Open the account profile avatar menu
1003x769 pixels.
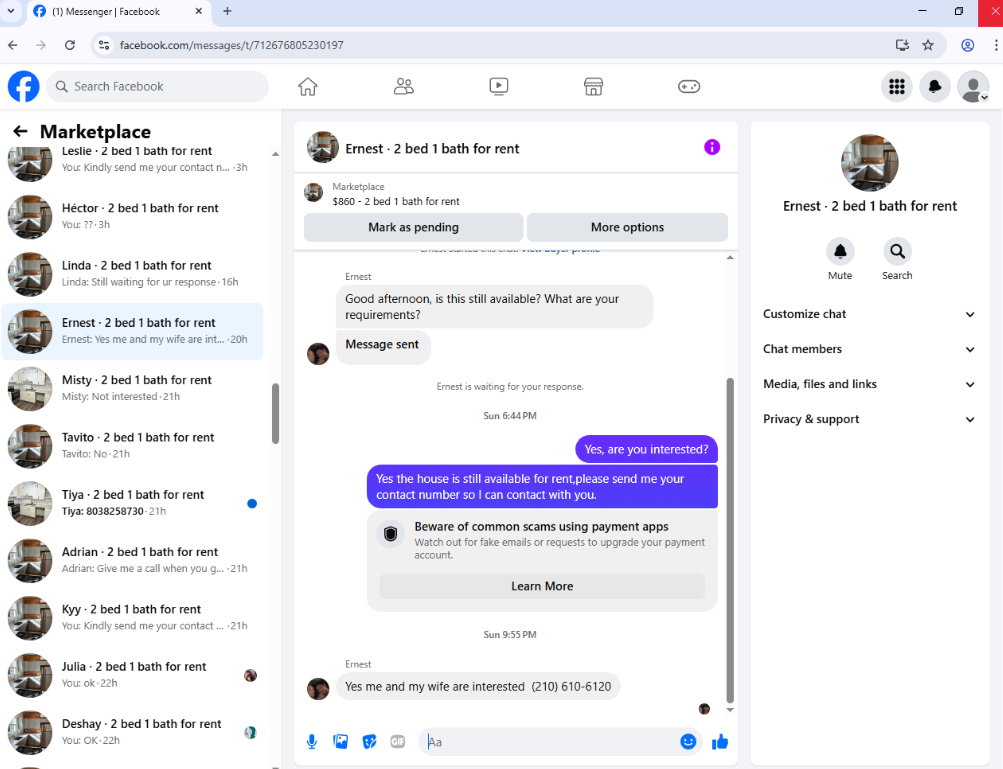tap(973, 86)
